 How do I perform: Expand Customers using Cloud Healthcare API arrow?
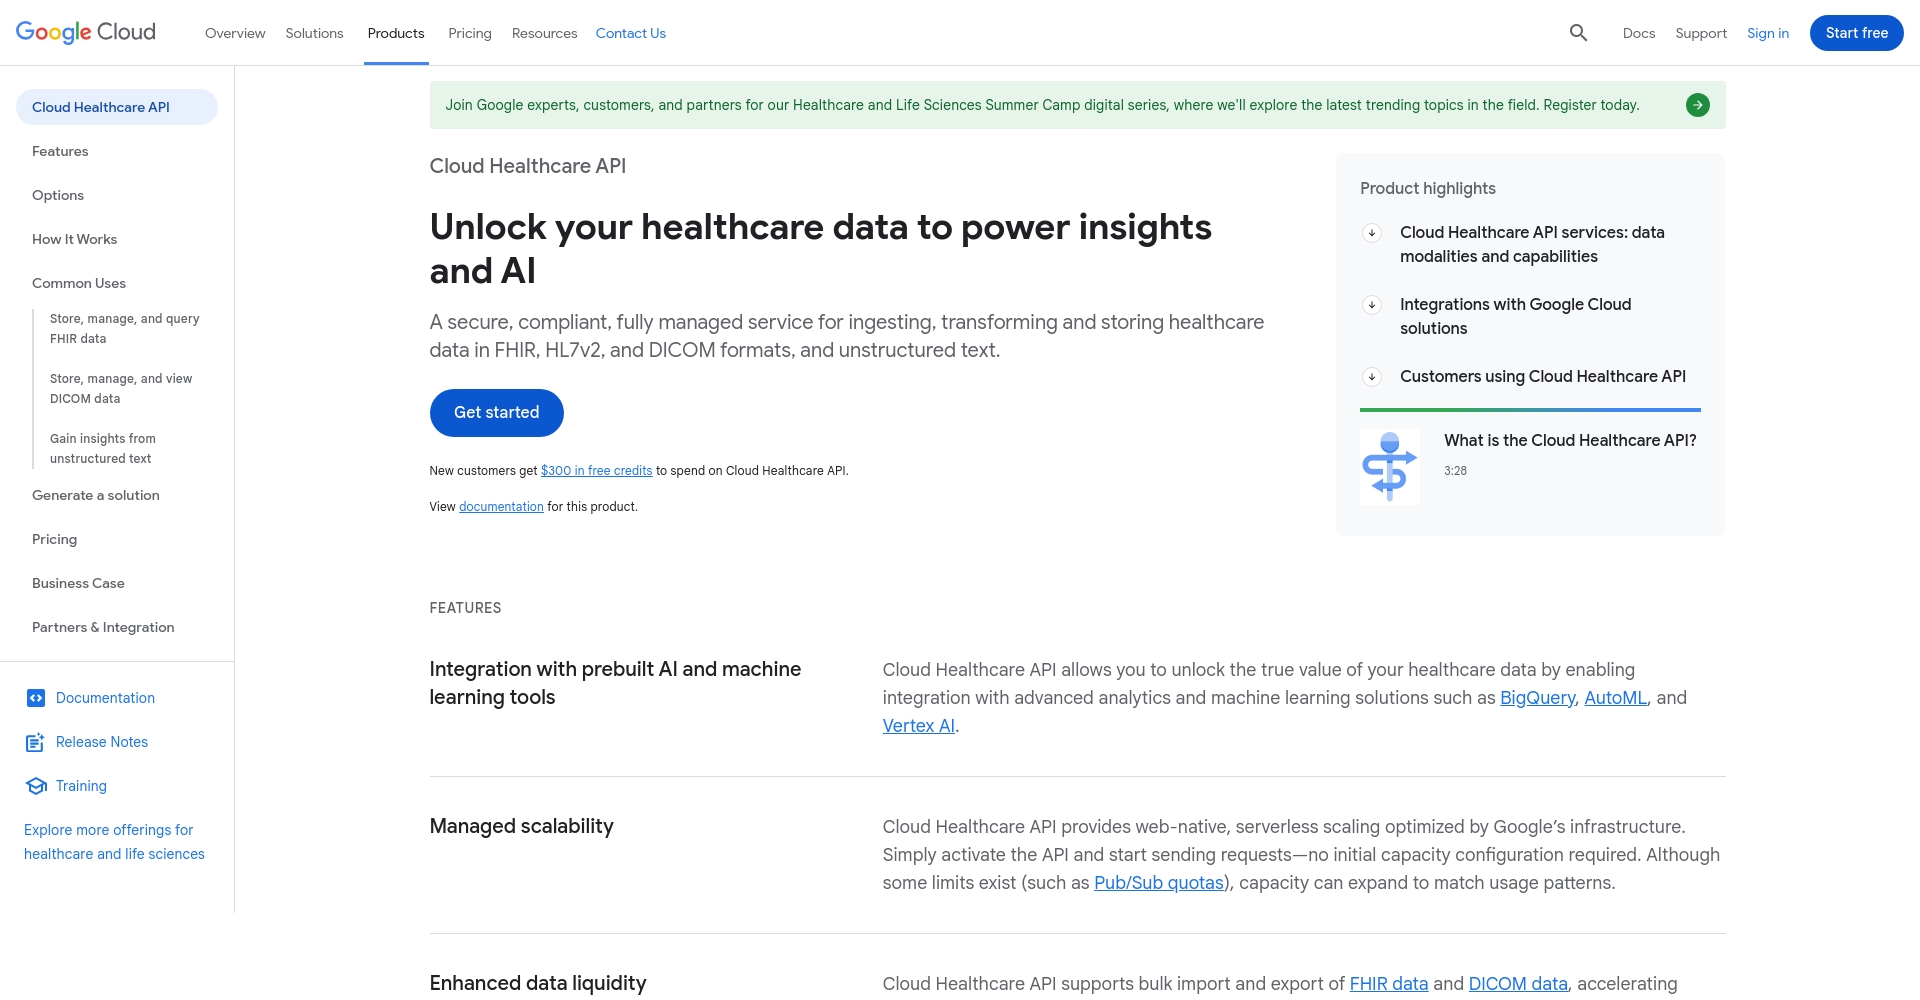[x=1372, y=377]
